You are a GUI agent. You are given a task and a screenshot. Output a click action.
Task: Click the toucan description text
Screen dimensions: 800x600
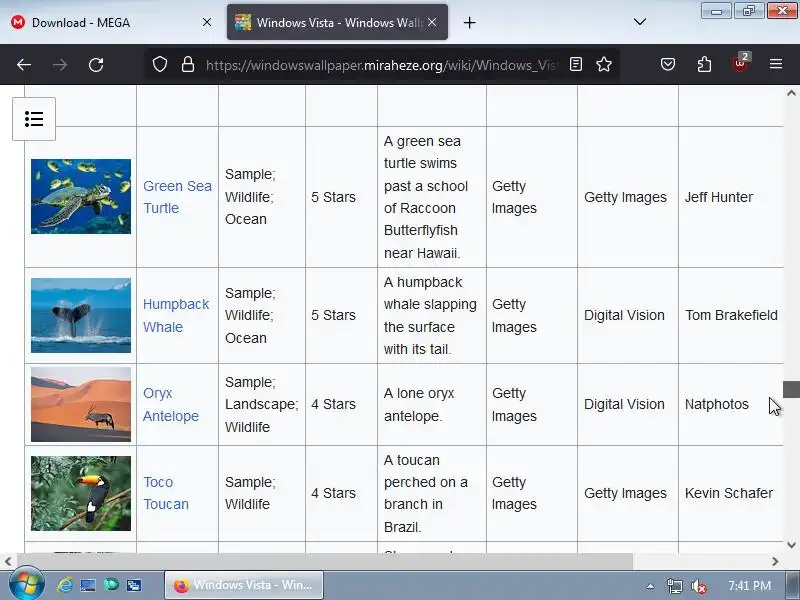click(426, 493)
